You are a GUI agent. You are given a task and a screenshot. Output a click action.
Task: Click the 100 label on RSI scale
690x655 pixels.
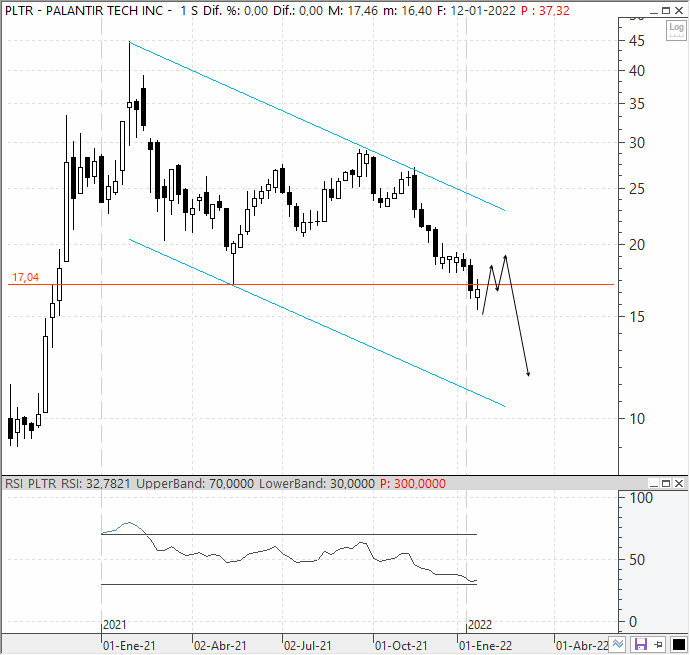tap(641, 498)
